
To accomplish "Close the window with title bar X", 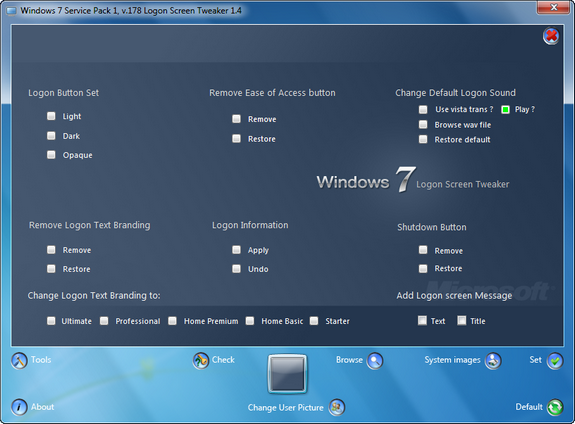I will (554, 7).
